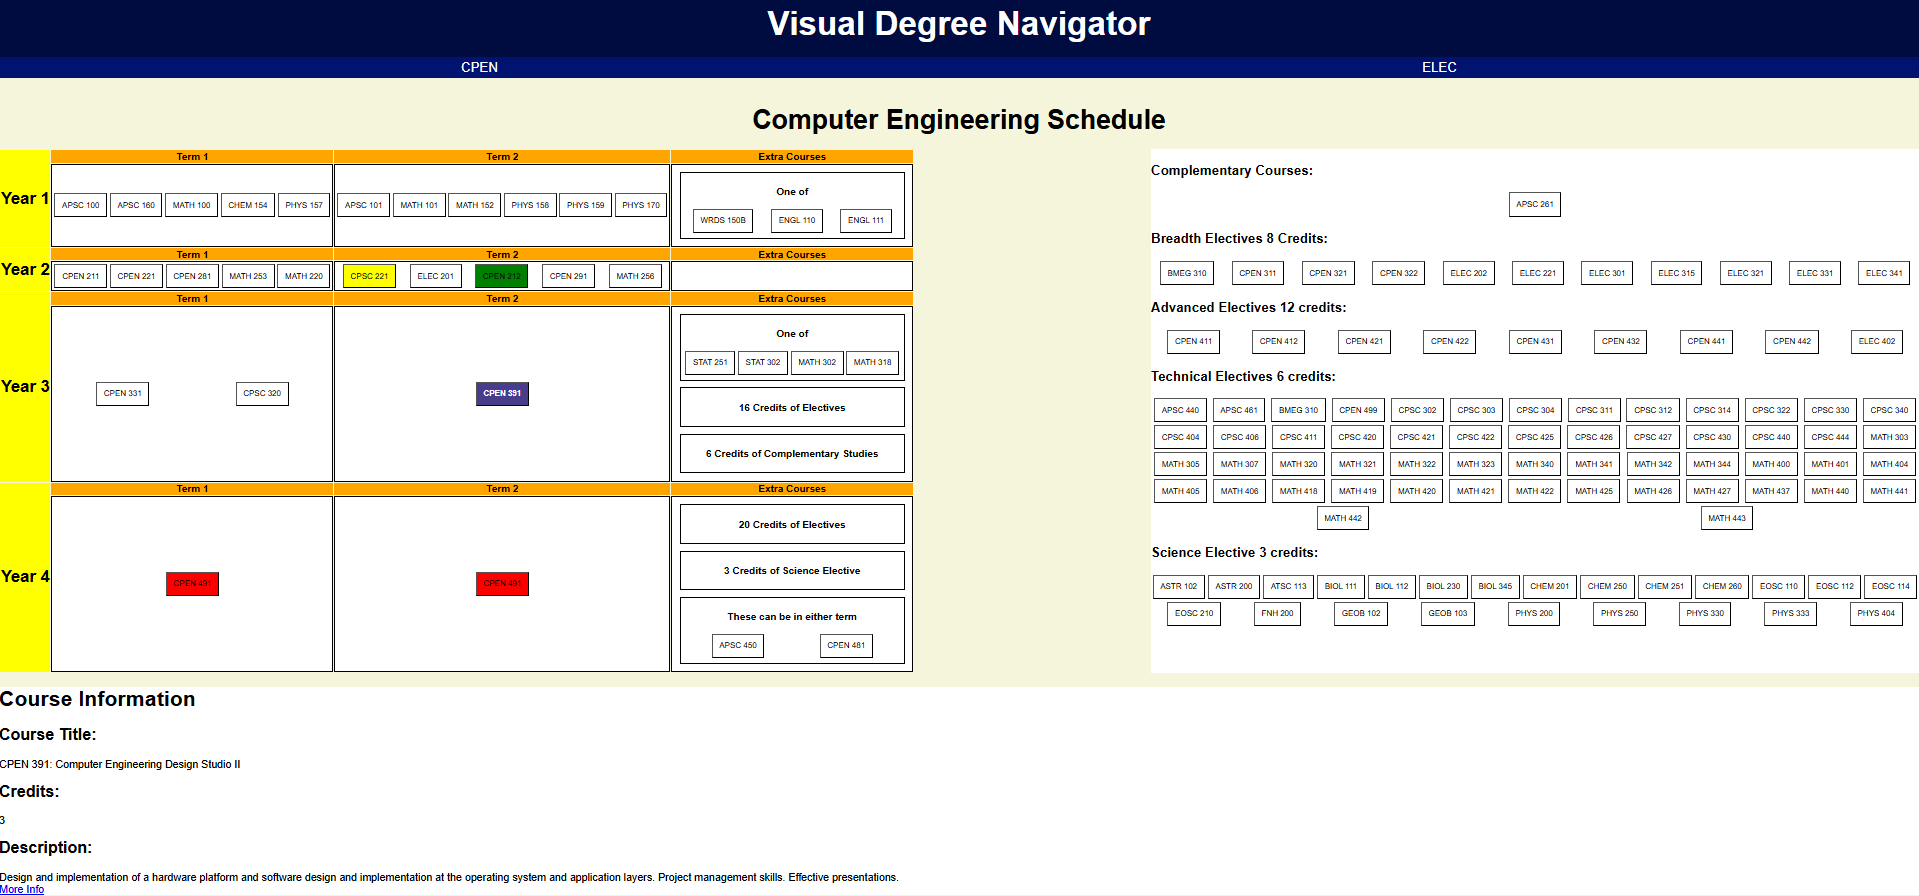Select STAT 251 in Year 3 extra courses
This screenshot has height=896, width=1919.
pyautogui.click(x=710, y=362)
